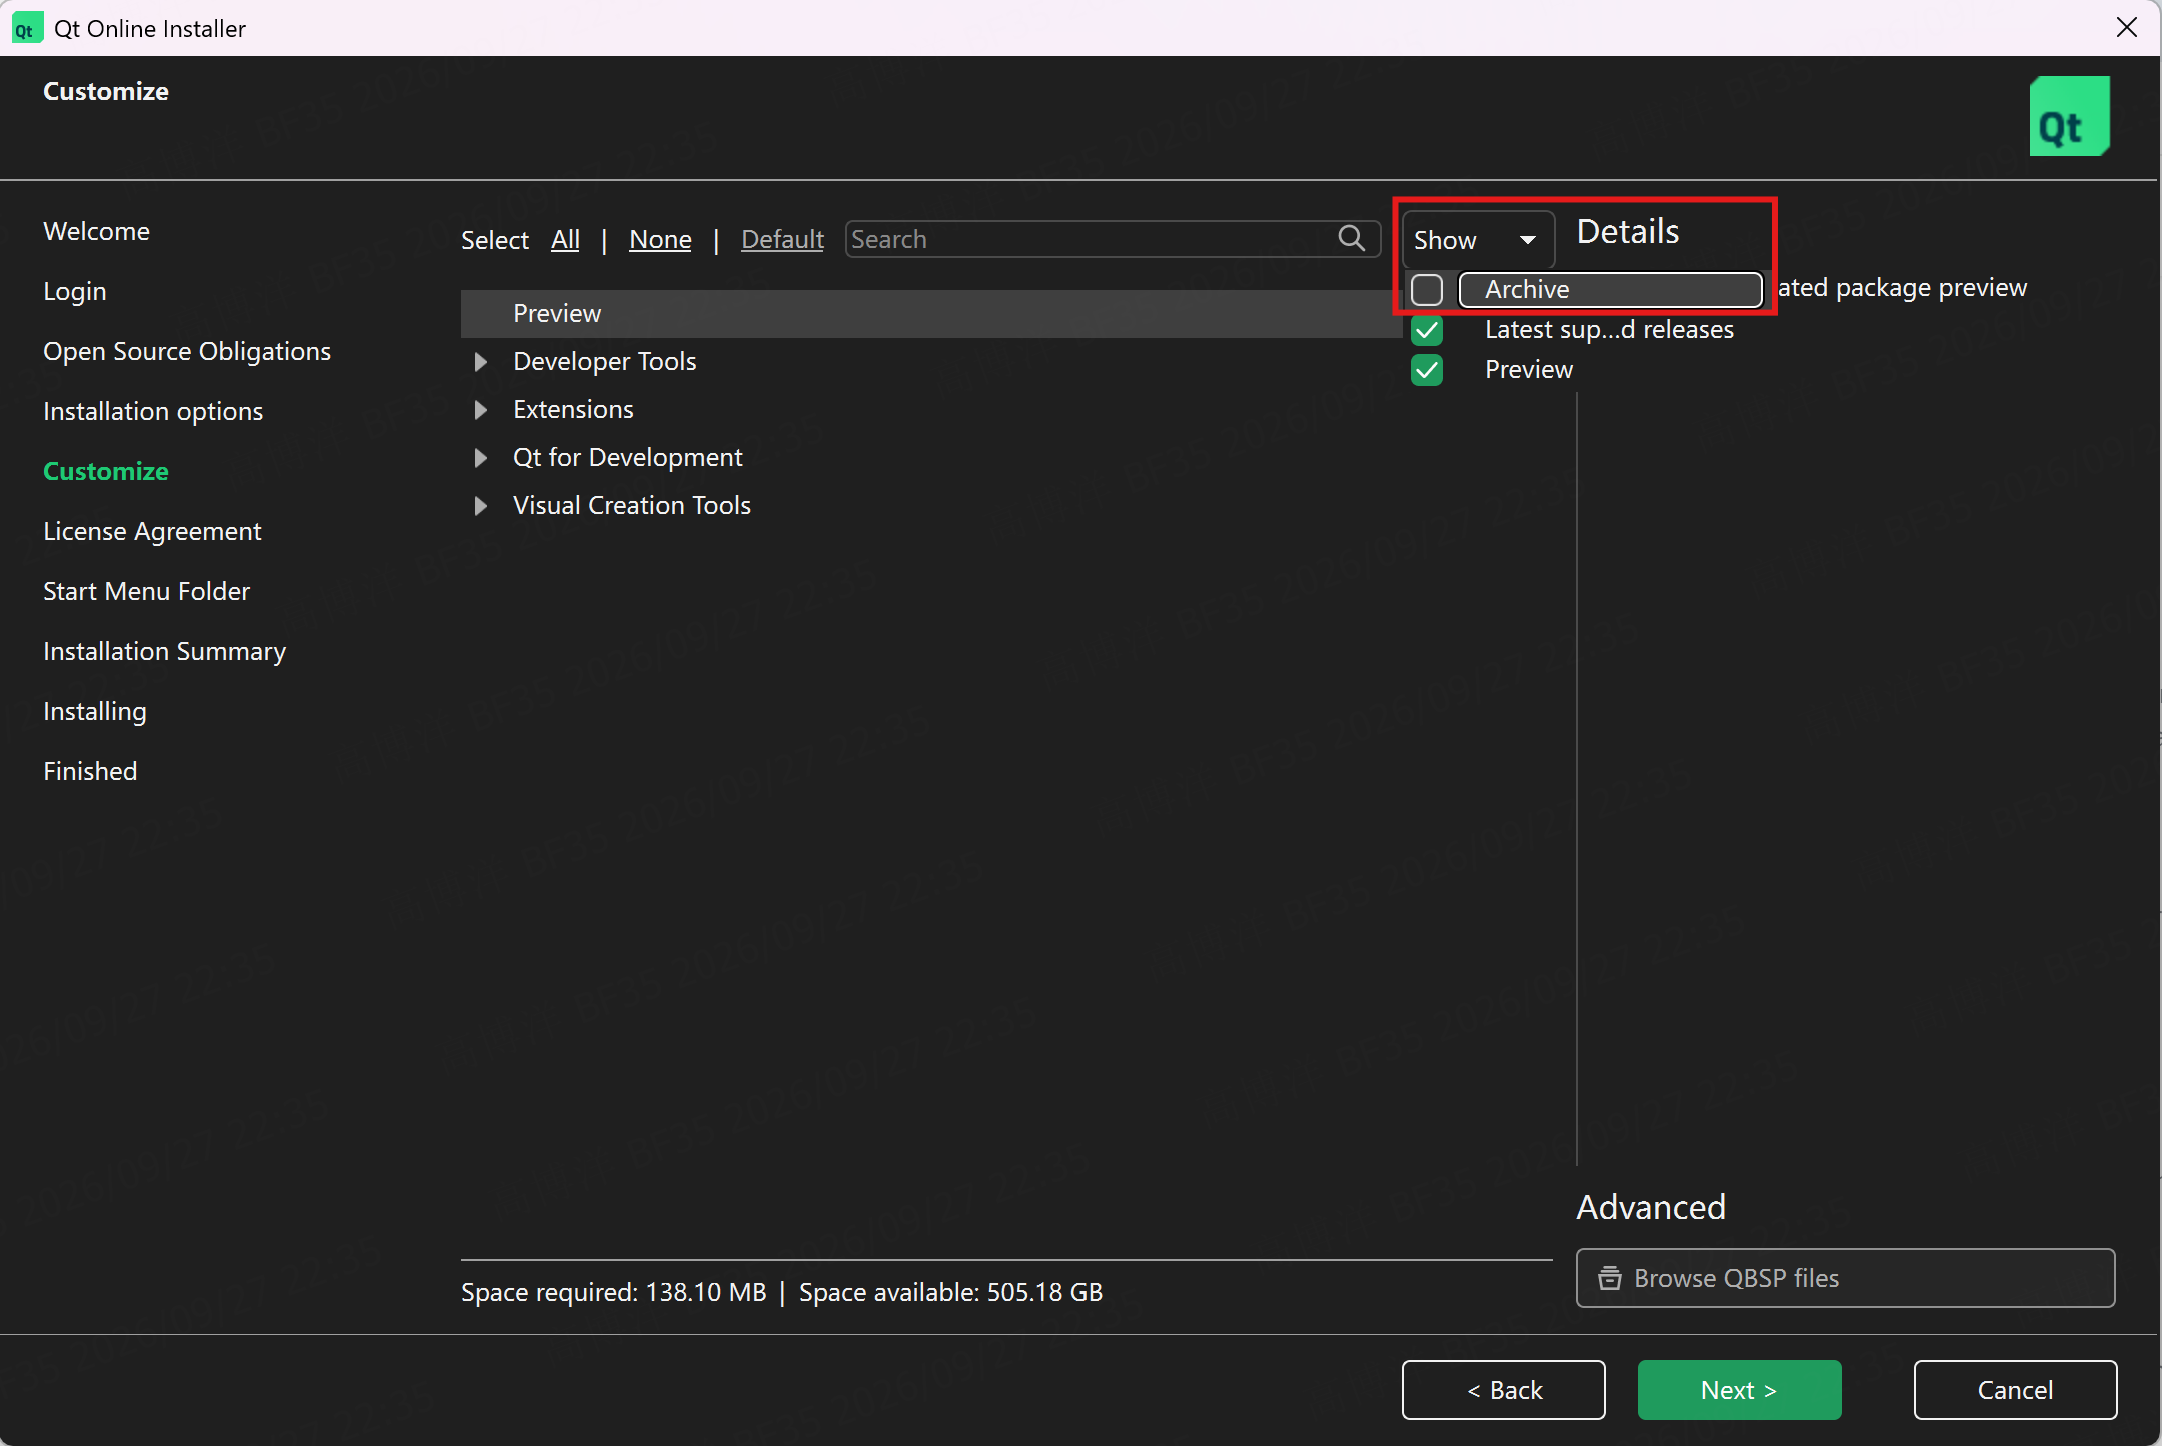Select the Qt for Development row label
The height and width of the screenshot is (1446, 2162).
627,457
